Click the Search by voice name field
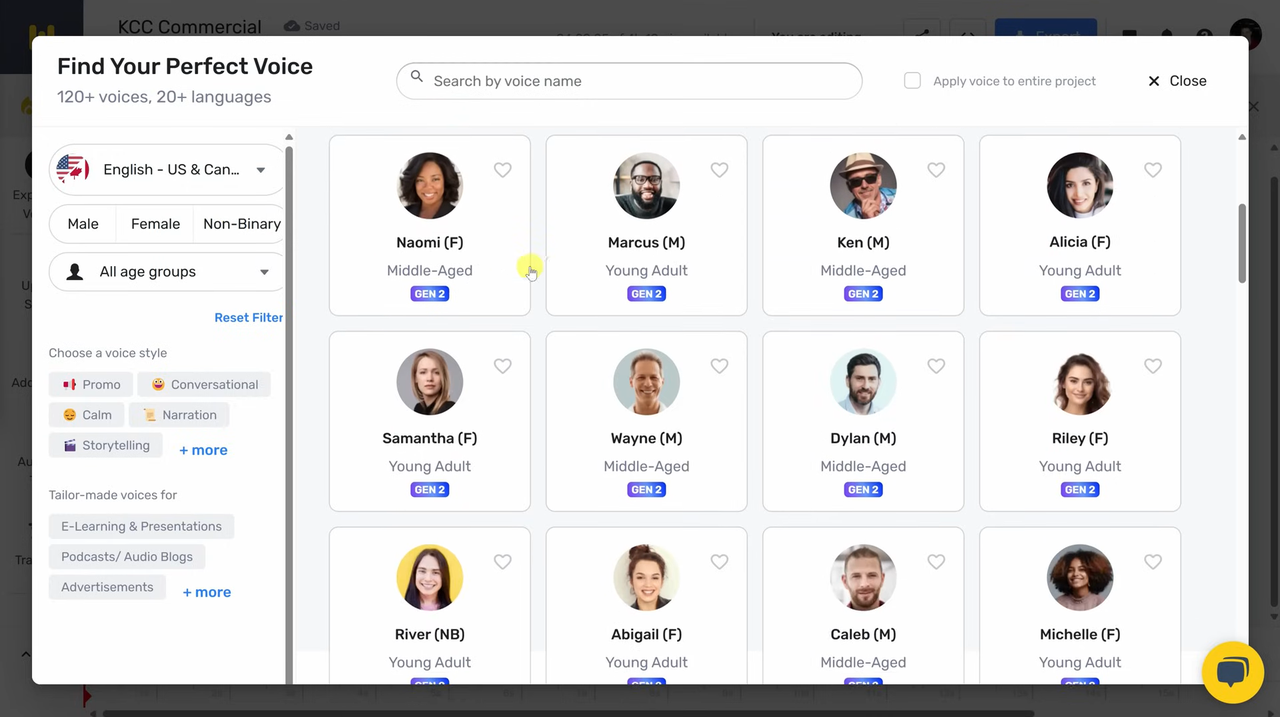This screenshot has width=1280, height=717. 630,81
